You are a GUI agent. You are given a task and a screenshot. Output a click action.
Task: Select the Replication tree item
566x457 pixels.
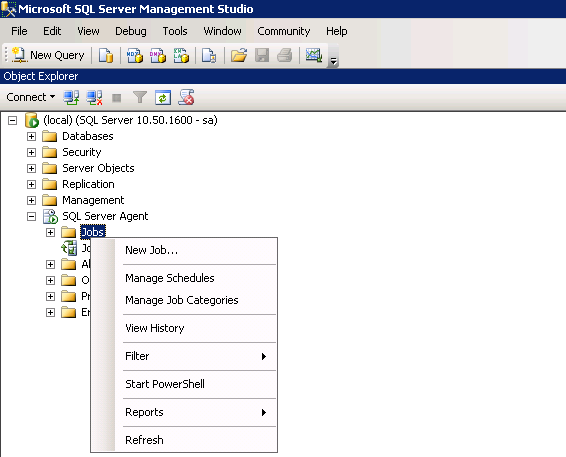88,184
